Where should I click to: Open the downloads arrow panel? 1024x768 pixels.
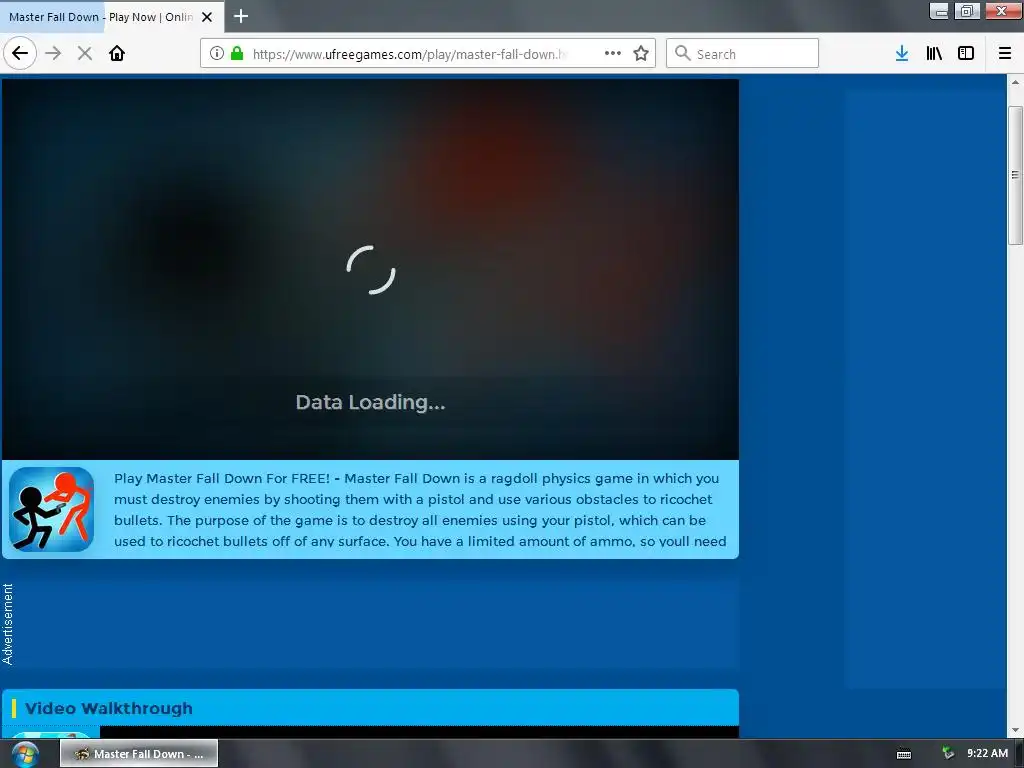pyautogui.click(x=902, y=53)
